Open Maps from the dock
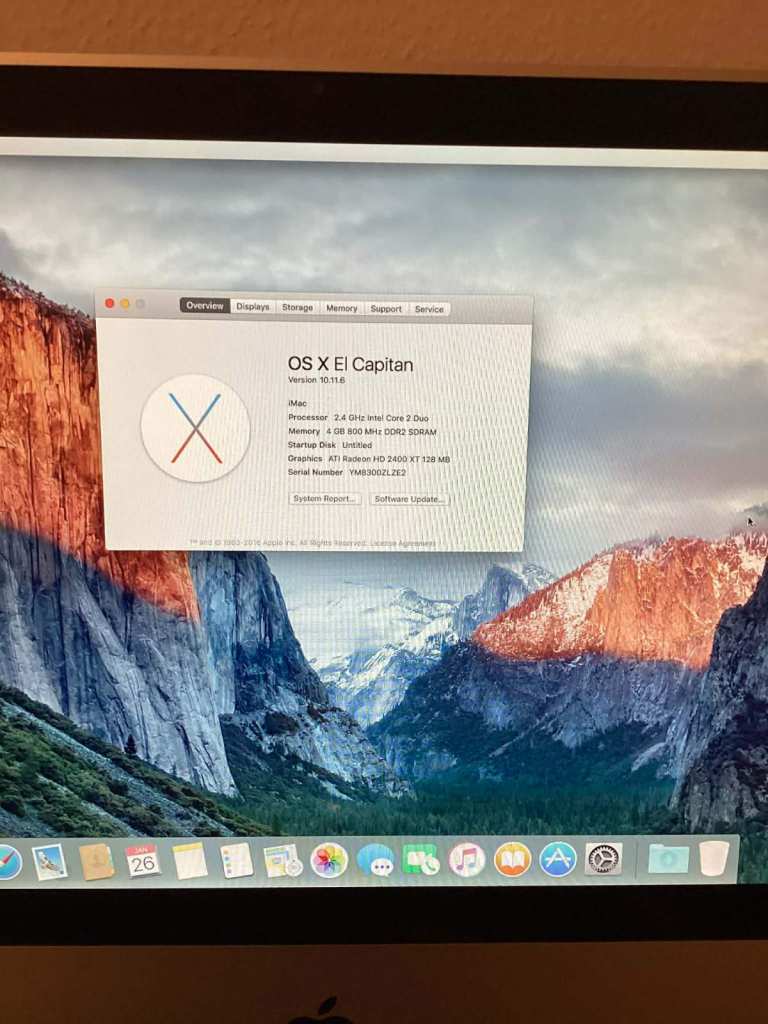The image size is (768, 1024). 283,861
